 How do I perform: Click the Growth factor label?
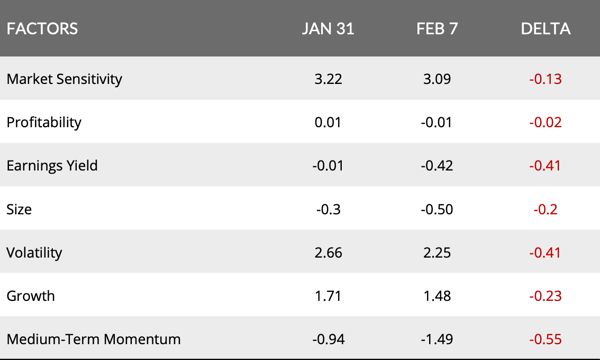pos(31,296)
